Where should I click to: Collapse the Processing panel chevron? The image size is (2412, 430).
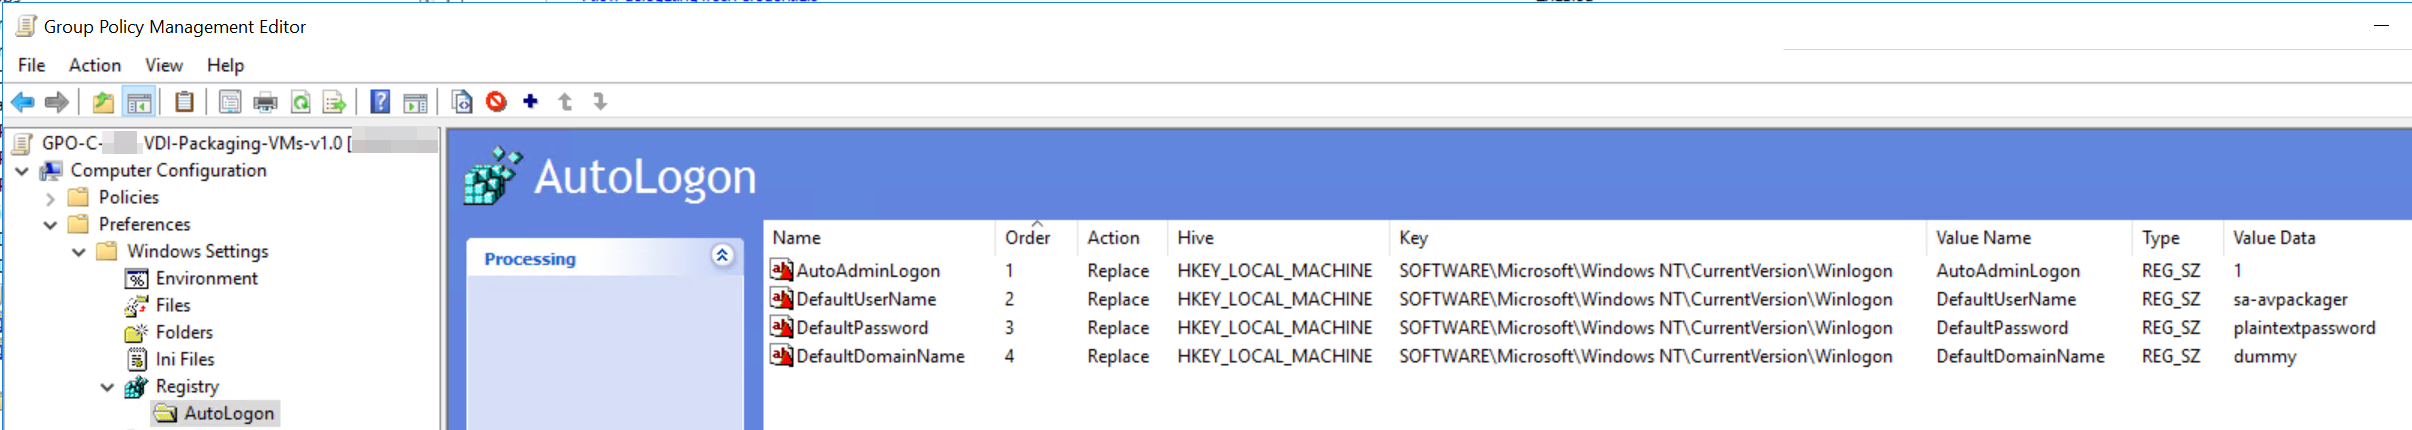tap(722, 256)
